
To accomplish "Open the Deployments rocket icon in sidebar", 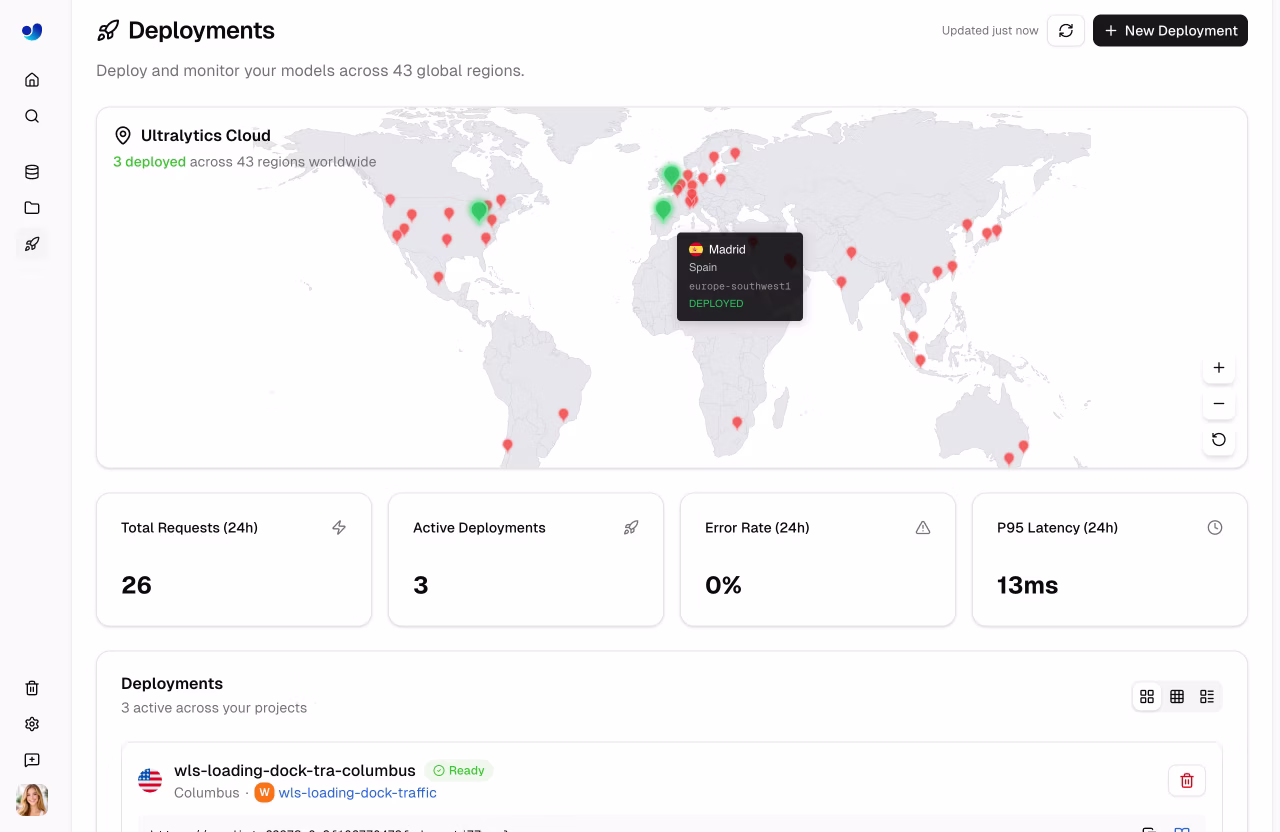I will pyautogui.click(x=31, y=243).
